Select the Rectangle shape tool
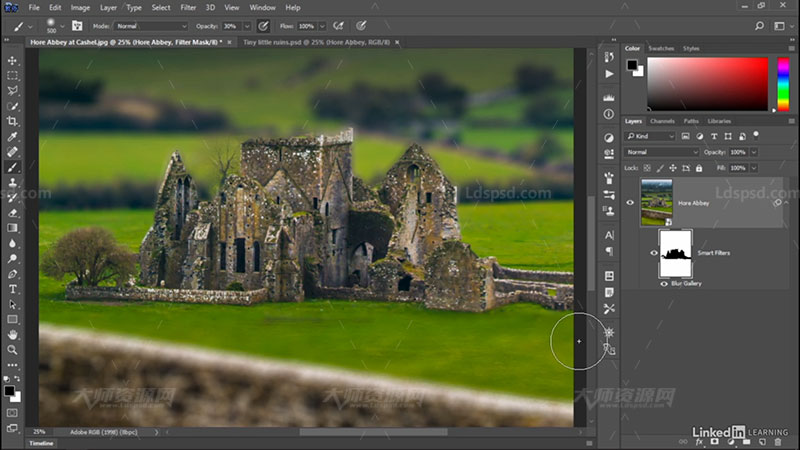This screenshot has height=450, width=800. point(12,320)
